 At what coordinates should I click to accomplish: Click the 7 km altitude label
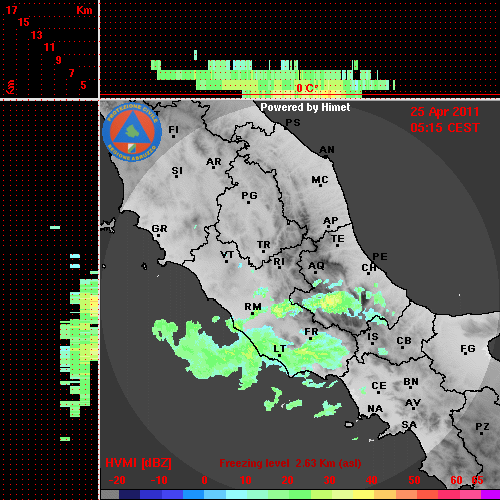[71, 73]
